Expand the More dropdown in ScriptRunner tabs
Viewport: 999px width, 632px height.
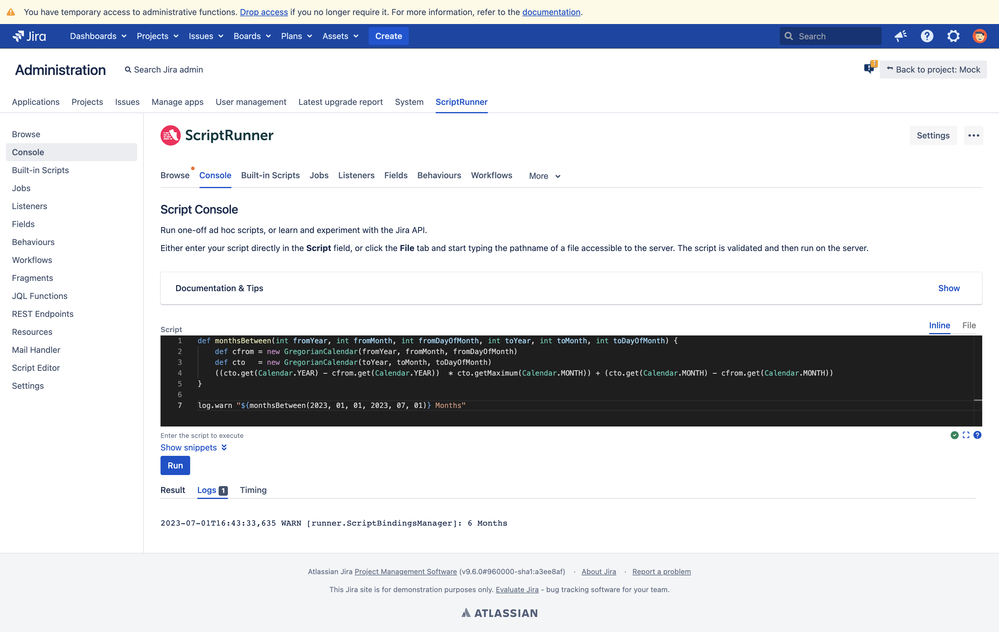[x=544, y=176]
